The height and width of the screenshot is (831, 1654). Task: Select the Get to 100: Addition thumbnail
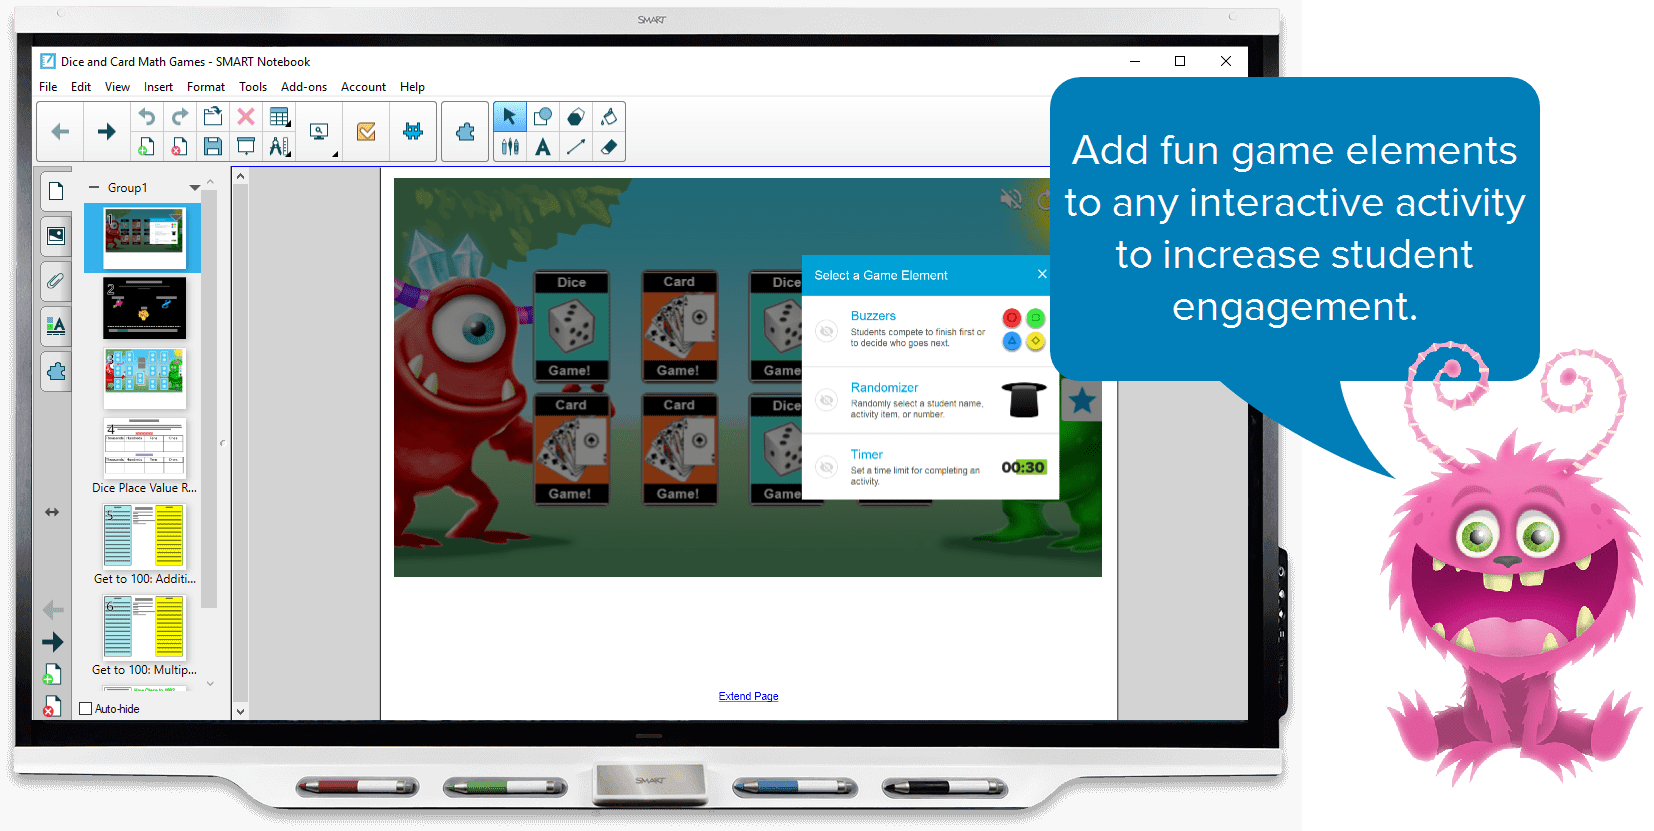[144, 536]
